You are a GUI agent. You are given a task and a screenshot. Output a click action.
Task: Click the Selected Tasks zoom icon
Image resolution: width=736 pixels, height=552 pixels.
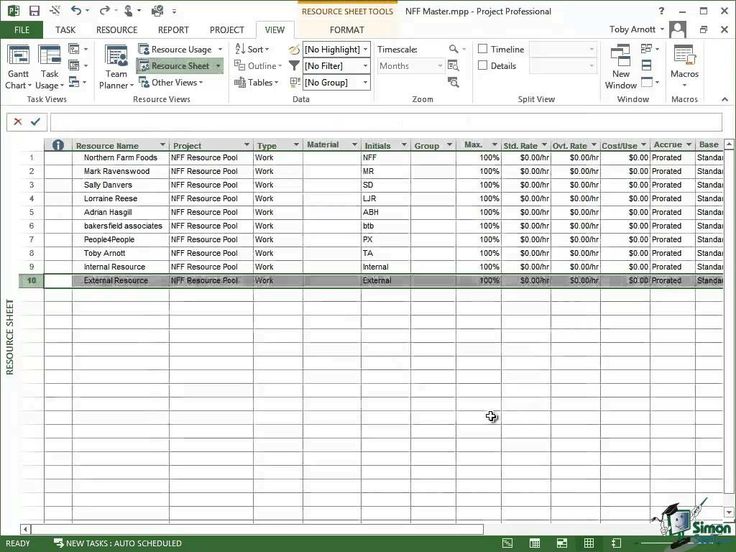coord(453,83)
